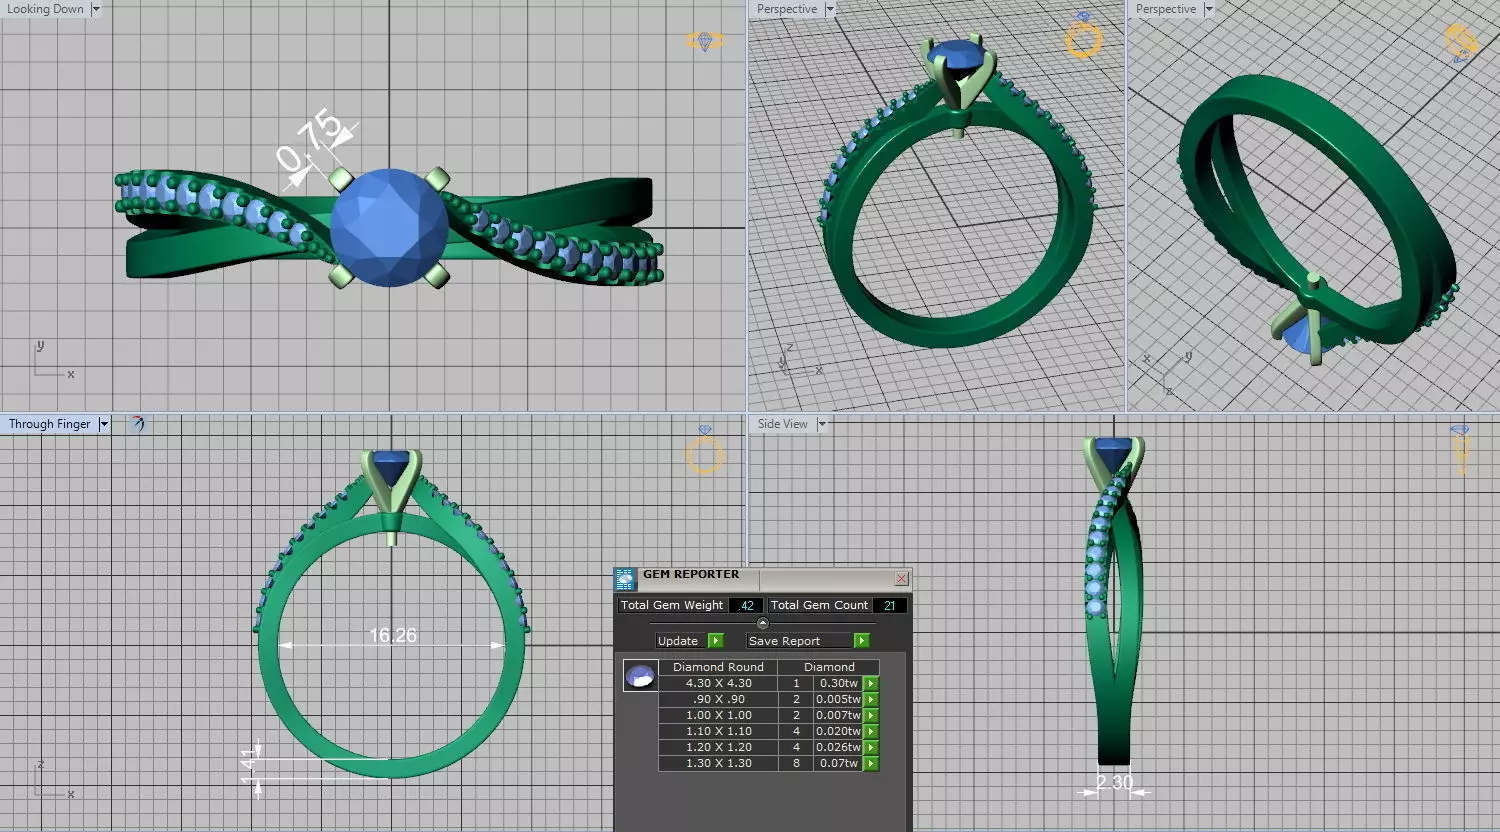
Task: Click the 16.26 inner diameter dimension
Action: 393,635
